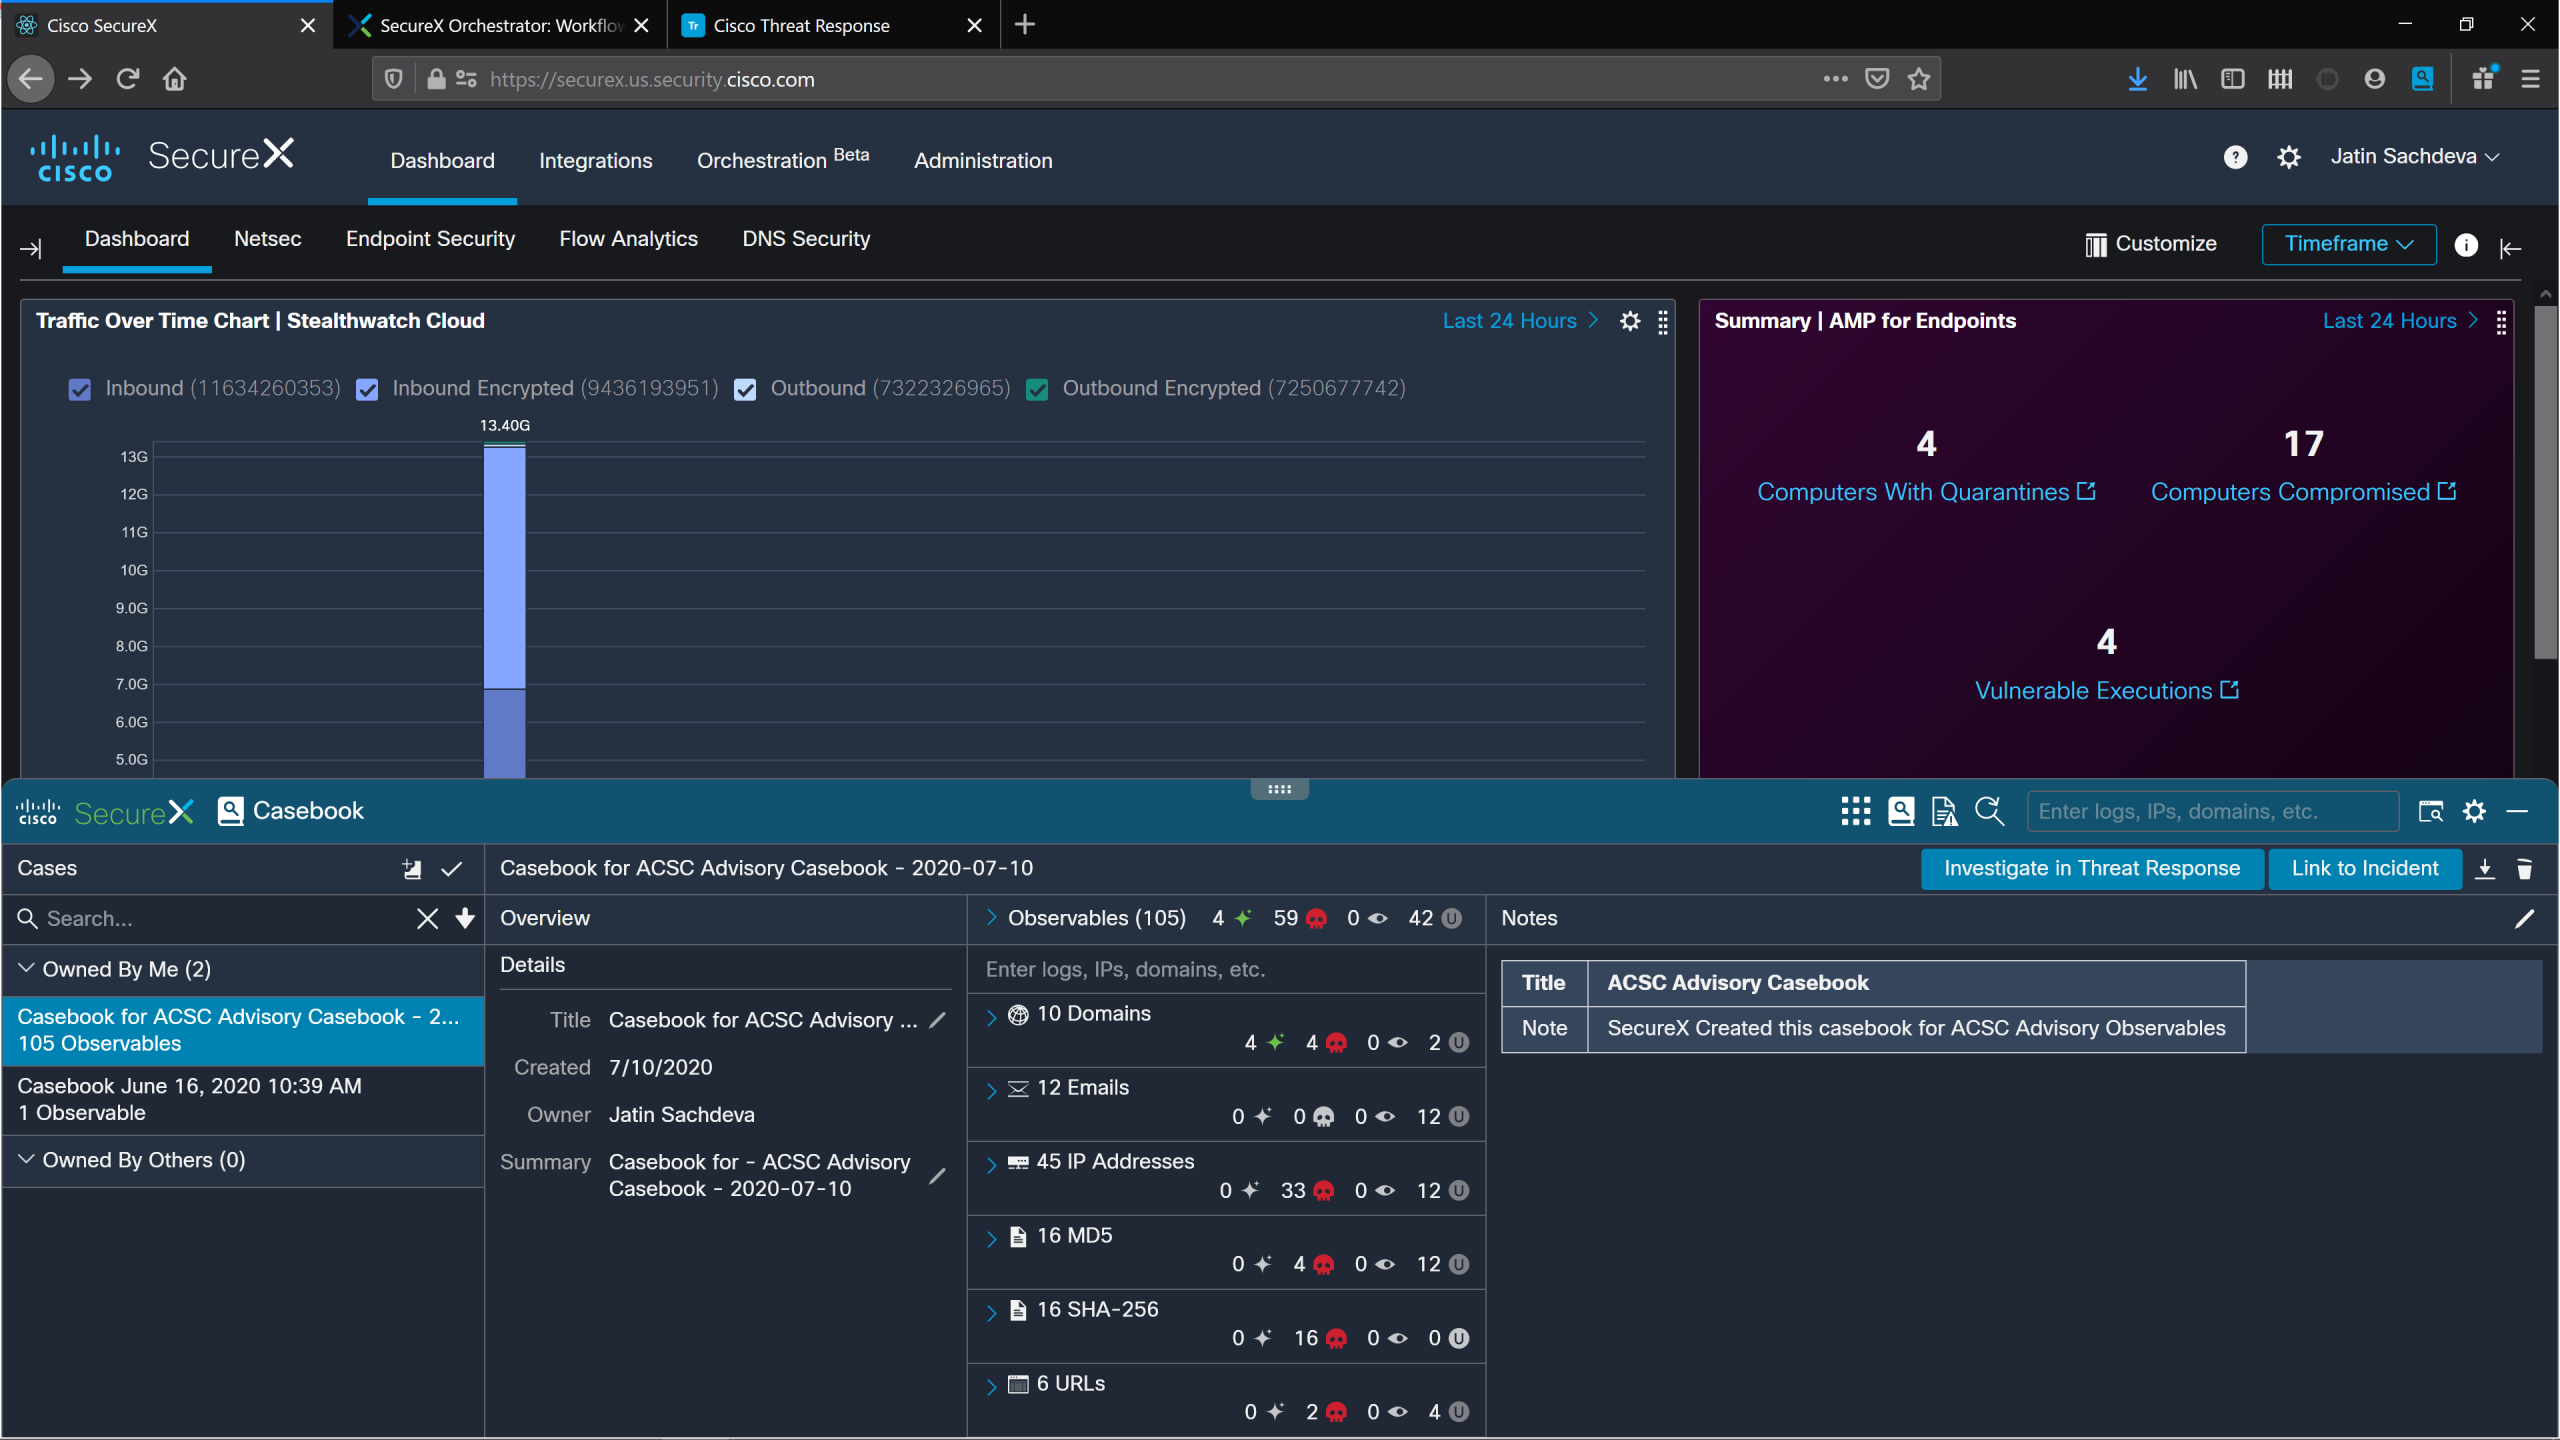
Task: Click the orbital search icon in ribbon
Action: click(1990, 811)
